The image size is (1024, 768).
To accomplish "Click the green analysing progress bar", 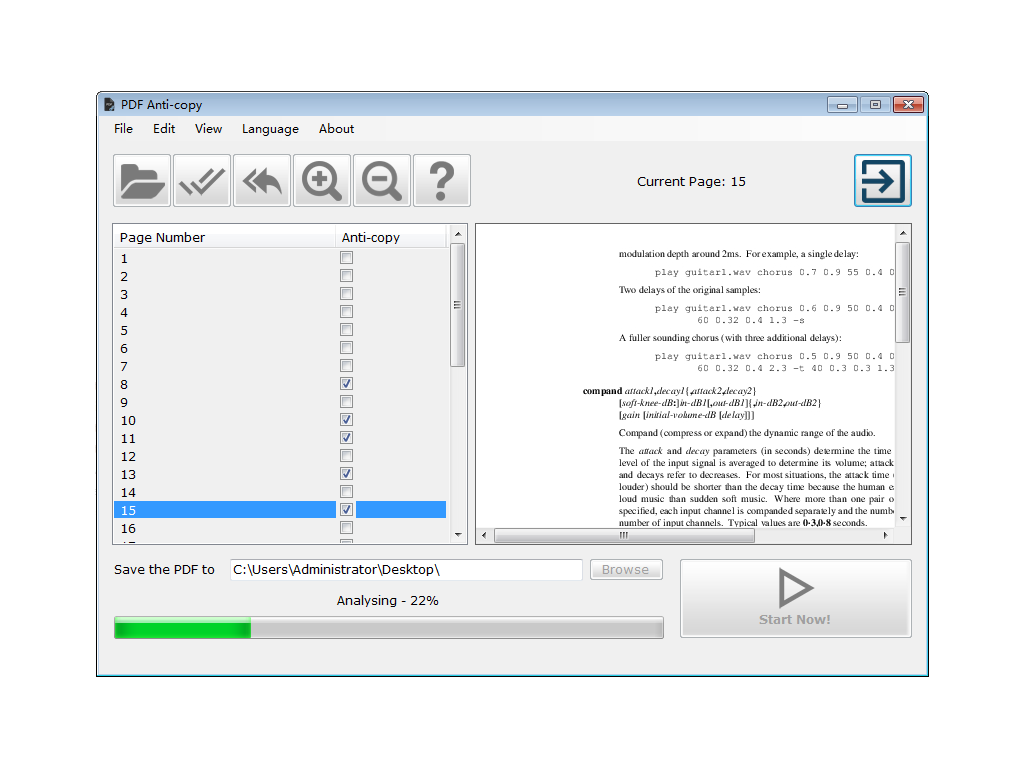I will point(389,628).
